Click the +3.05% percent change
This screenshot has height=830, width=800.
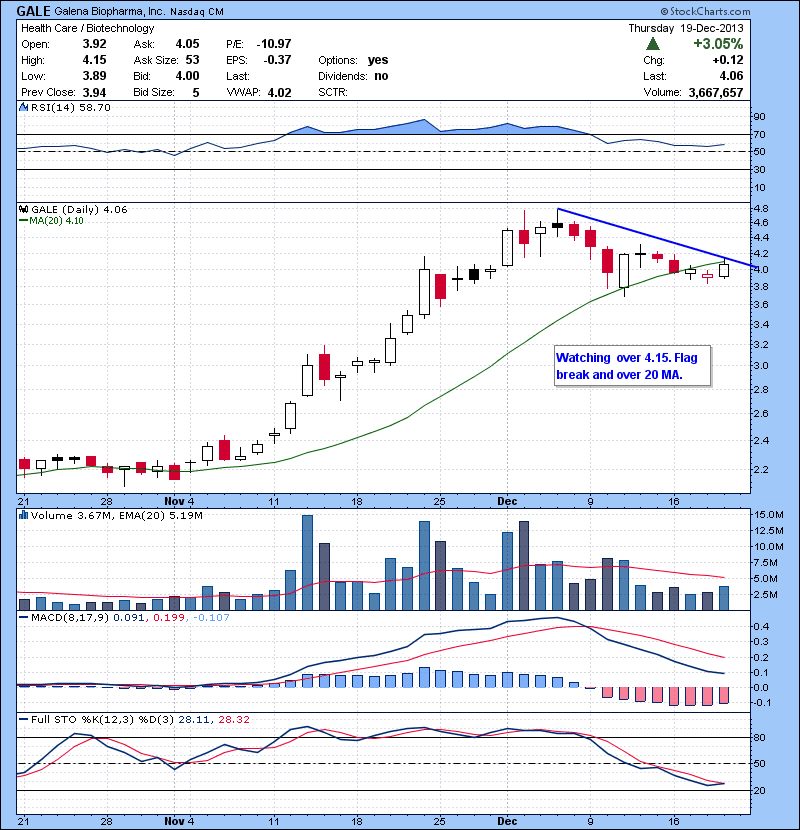click(x=718, y=43)
